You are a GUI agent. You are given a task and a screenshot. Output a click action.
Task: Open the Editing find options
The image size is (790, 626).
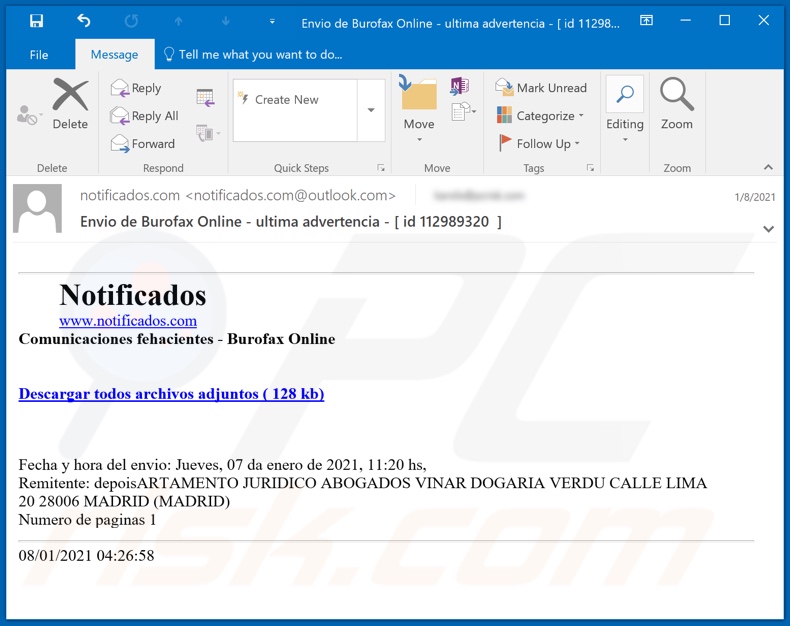[625, 108]
